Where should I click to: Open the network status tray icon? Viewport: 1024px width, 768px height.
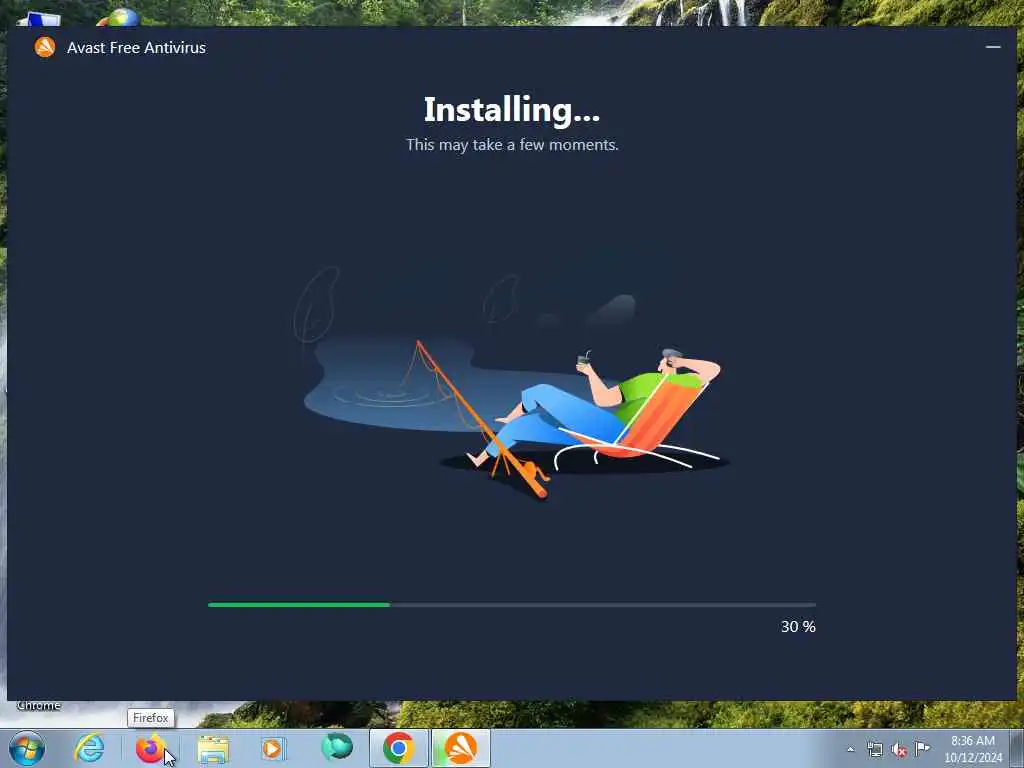[x=874, y=749]
